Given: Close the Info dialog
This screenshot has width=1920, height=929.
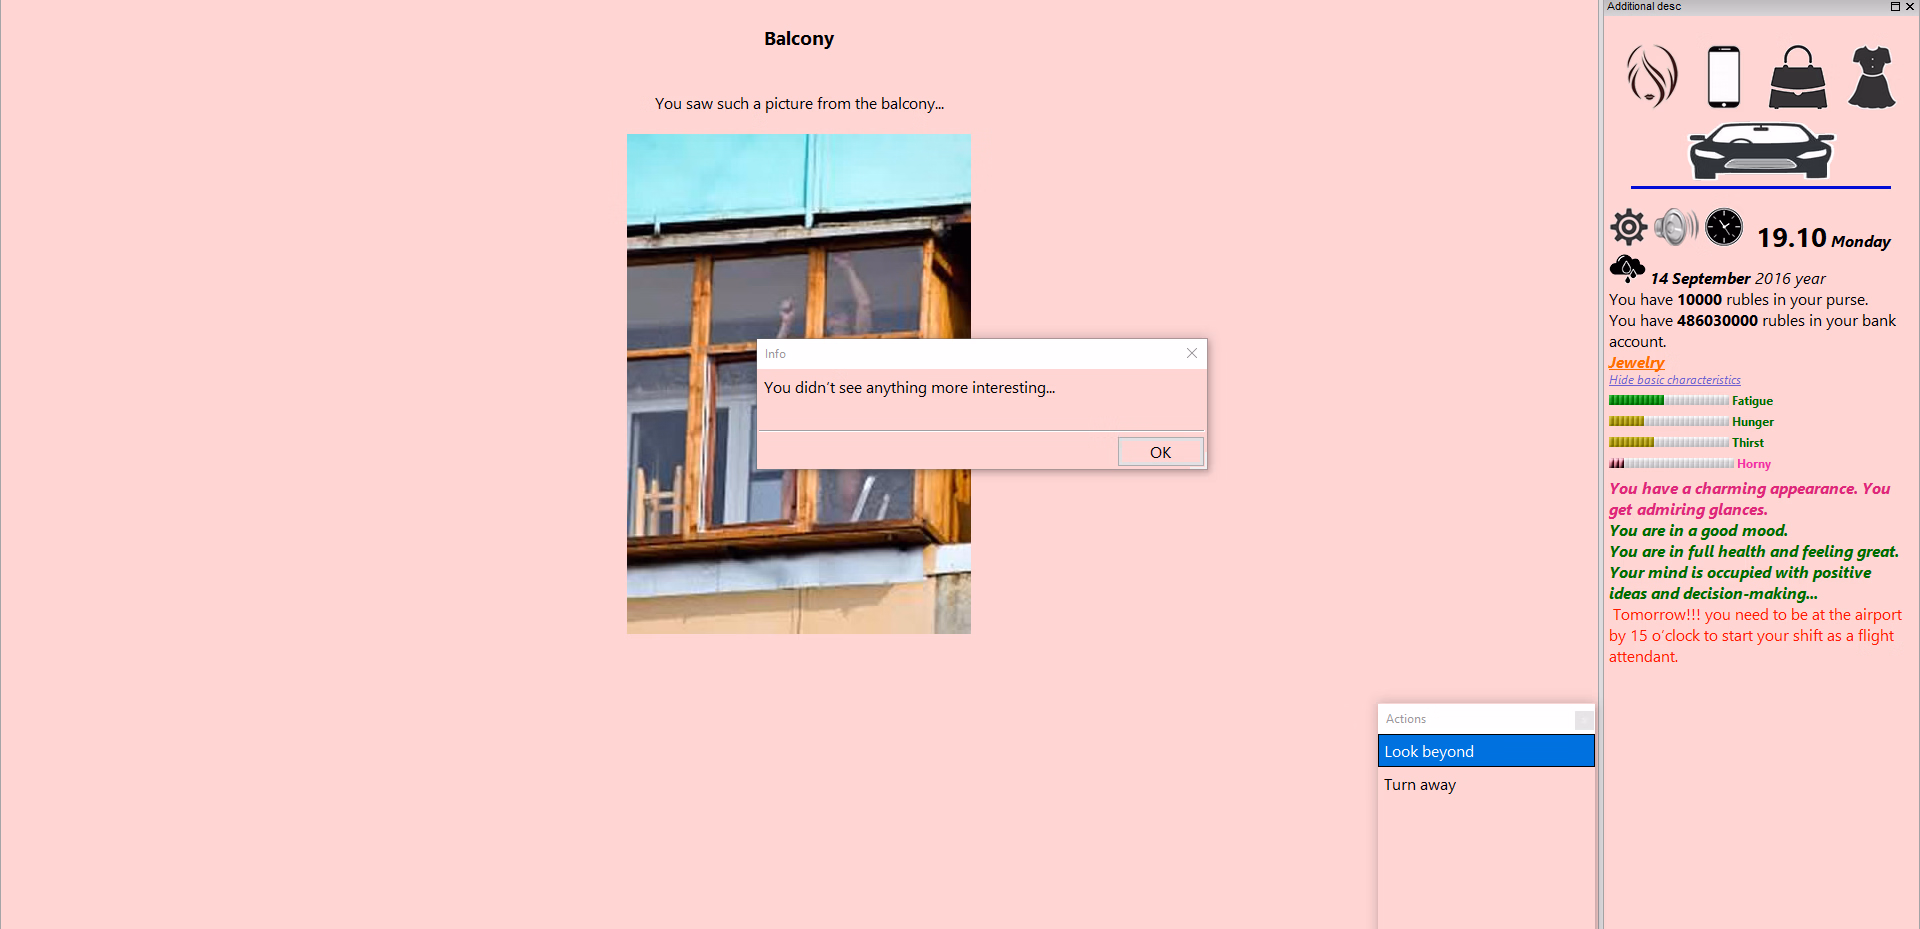Looking at the screenshot, I should [x=1192, y=353].
